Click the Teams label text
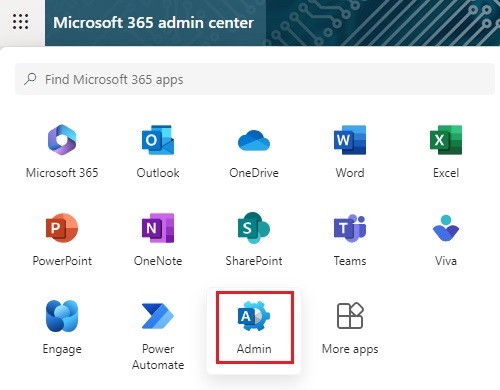The width and height of the screenshot is (500, 390). tap(350, 261)
